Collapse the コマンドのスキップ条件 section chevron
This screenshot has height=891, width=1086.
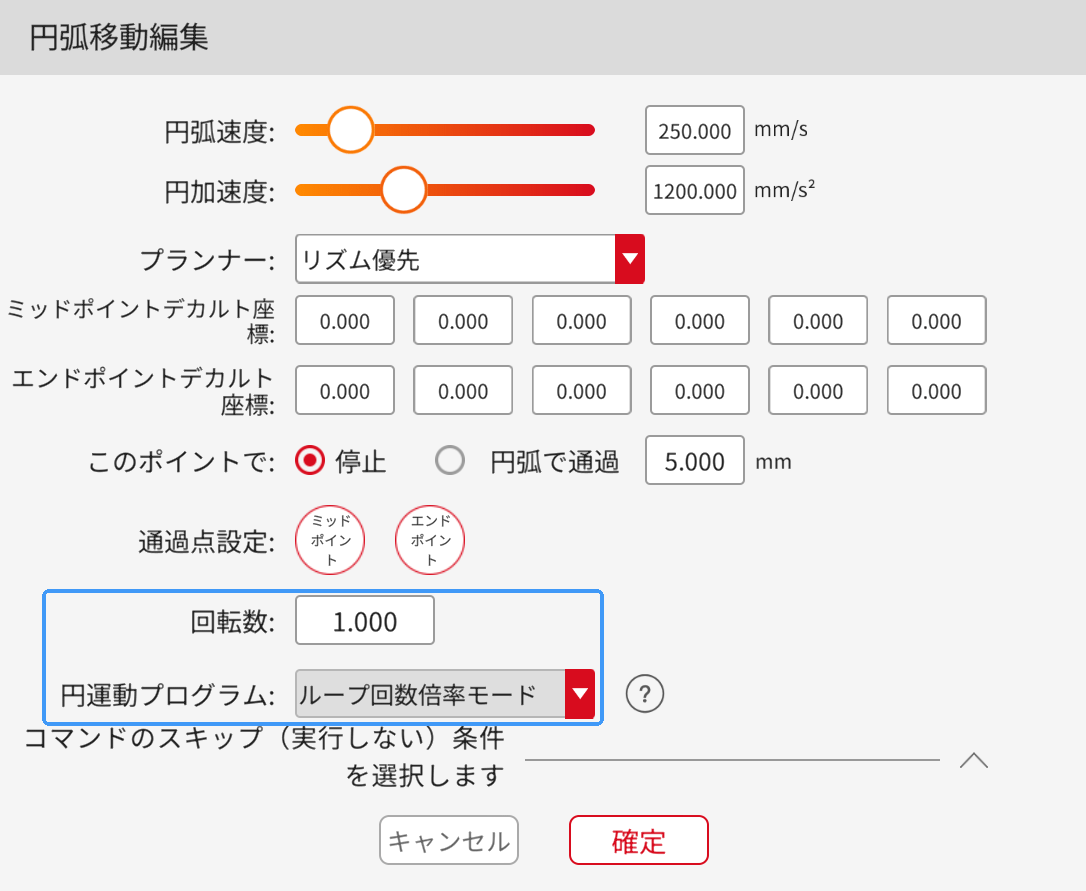(x=973, y=761)
